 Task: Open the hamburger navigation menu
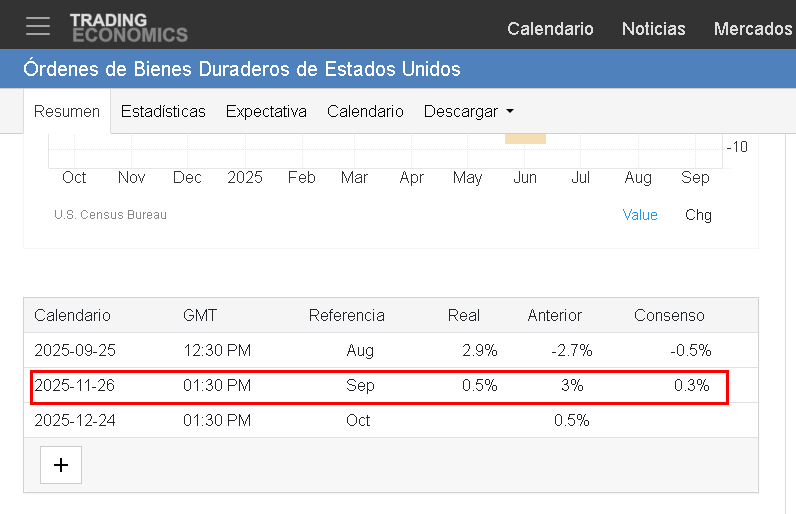point(38,27)
